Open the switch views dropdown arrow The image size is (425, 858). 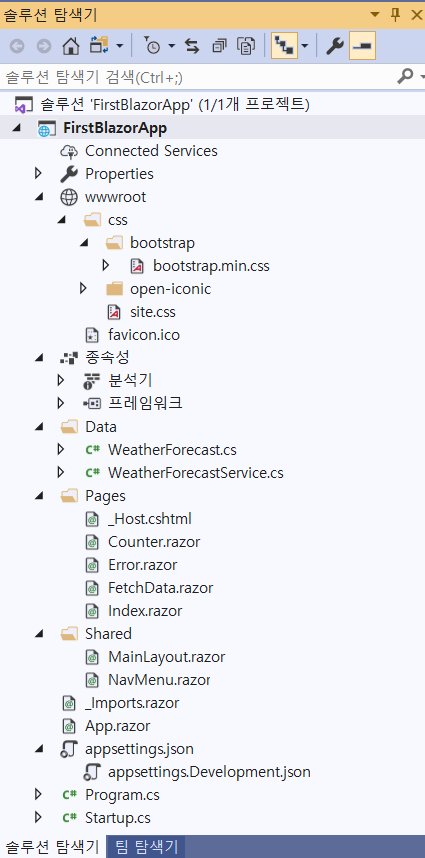pyautogui.click(x=120, y=47)
